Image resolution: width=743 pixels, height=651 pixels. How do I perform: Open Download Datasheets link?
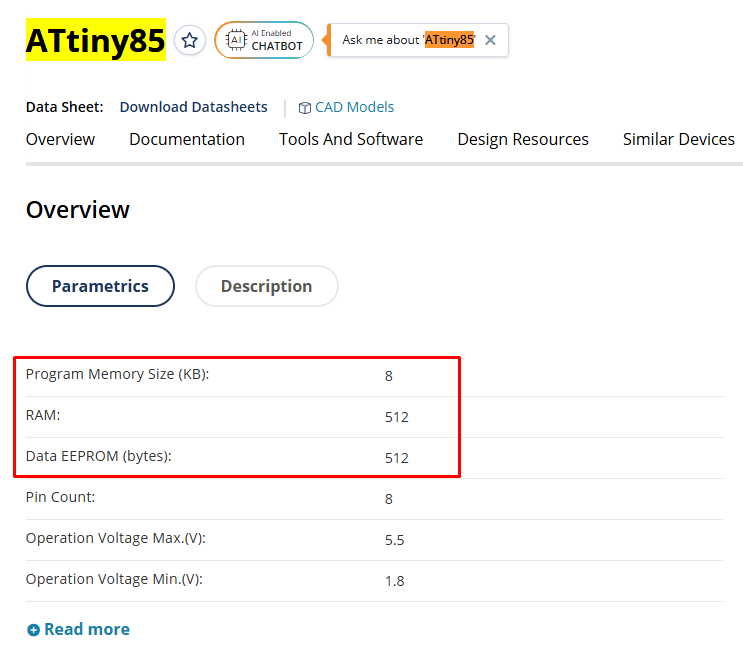click(x=193, y=107)
